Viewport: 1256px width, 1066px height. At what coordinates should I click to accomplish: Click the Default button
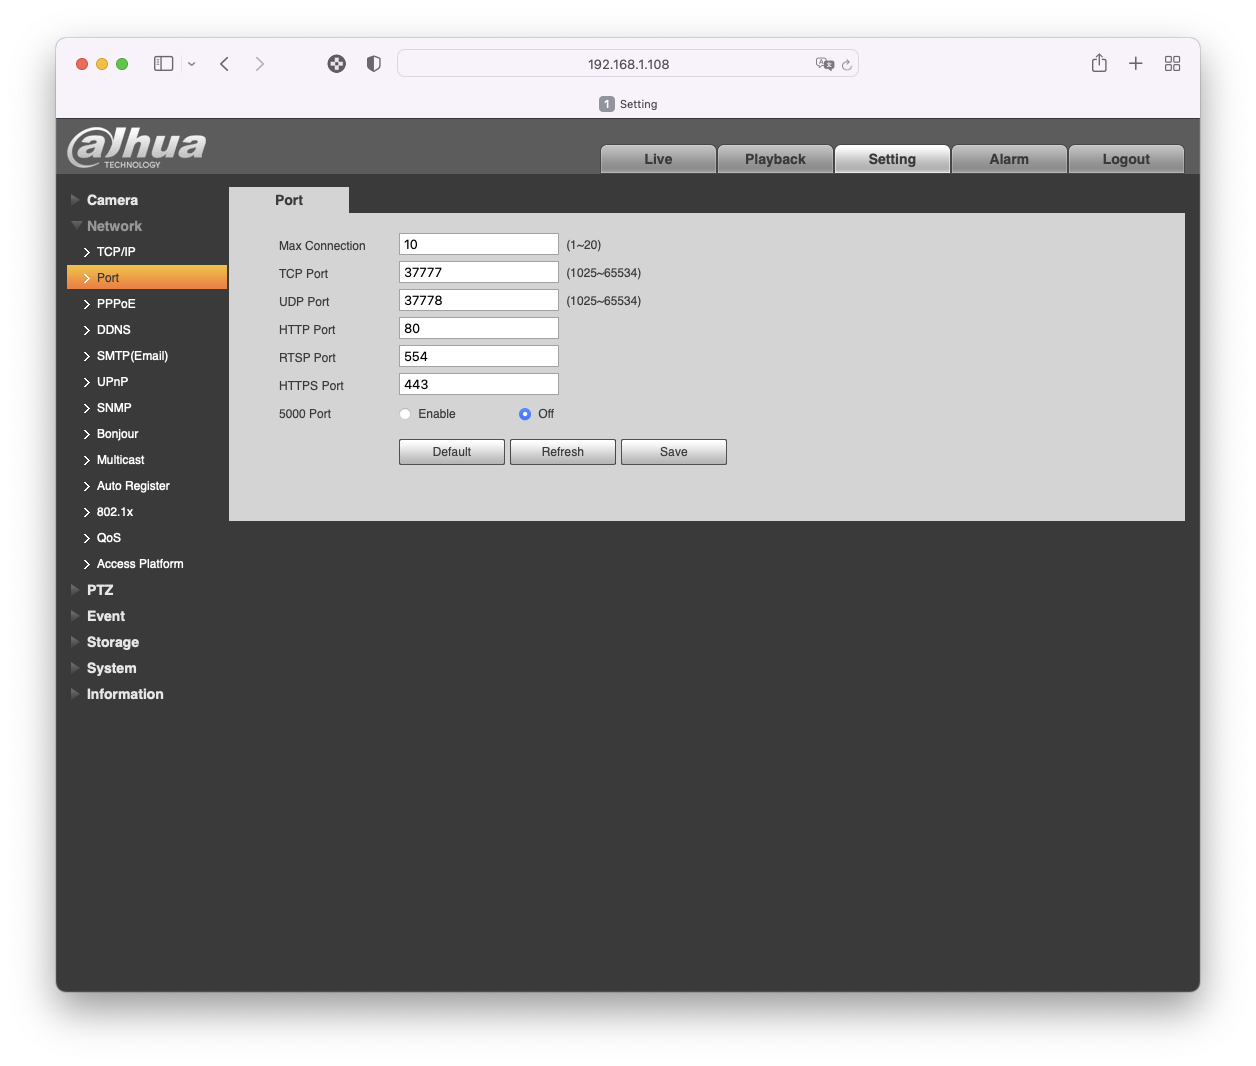pos(452,452)
